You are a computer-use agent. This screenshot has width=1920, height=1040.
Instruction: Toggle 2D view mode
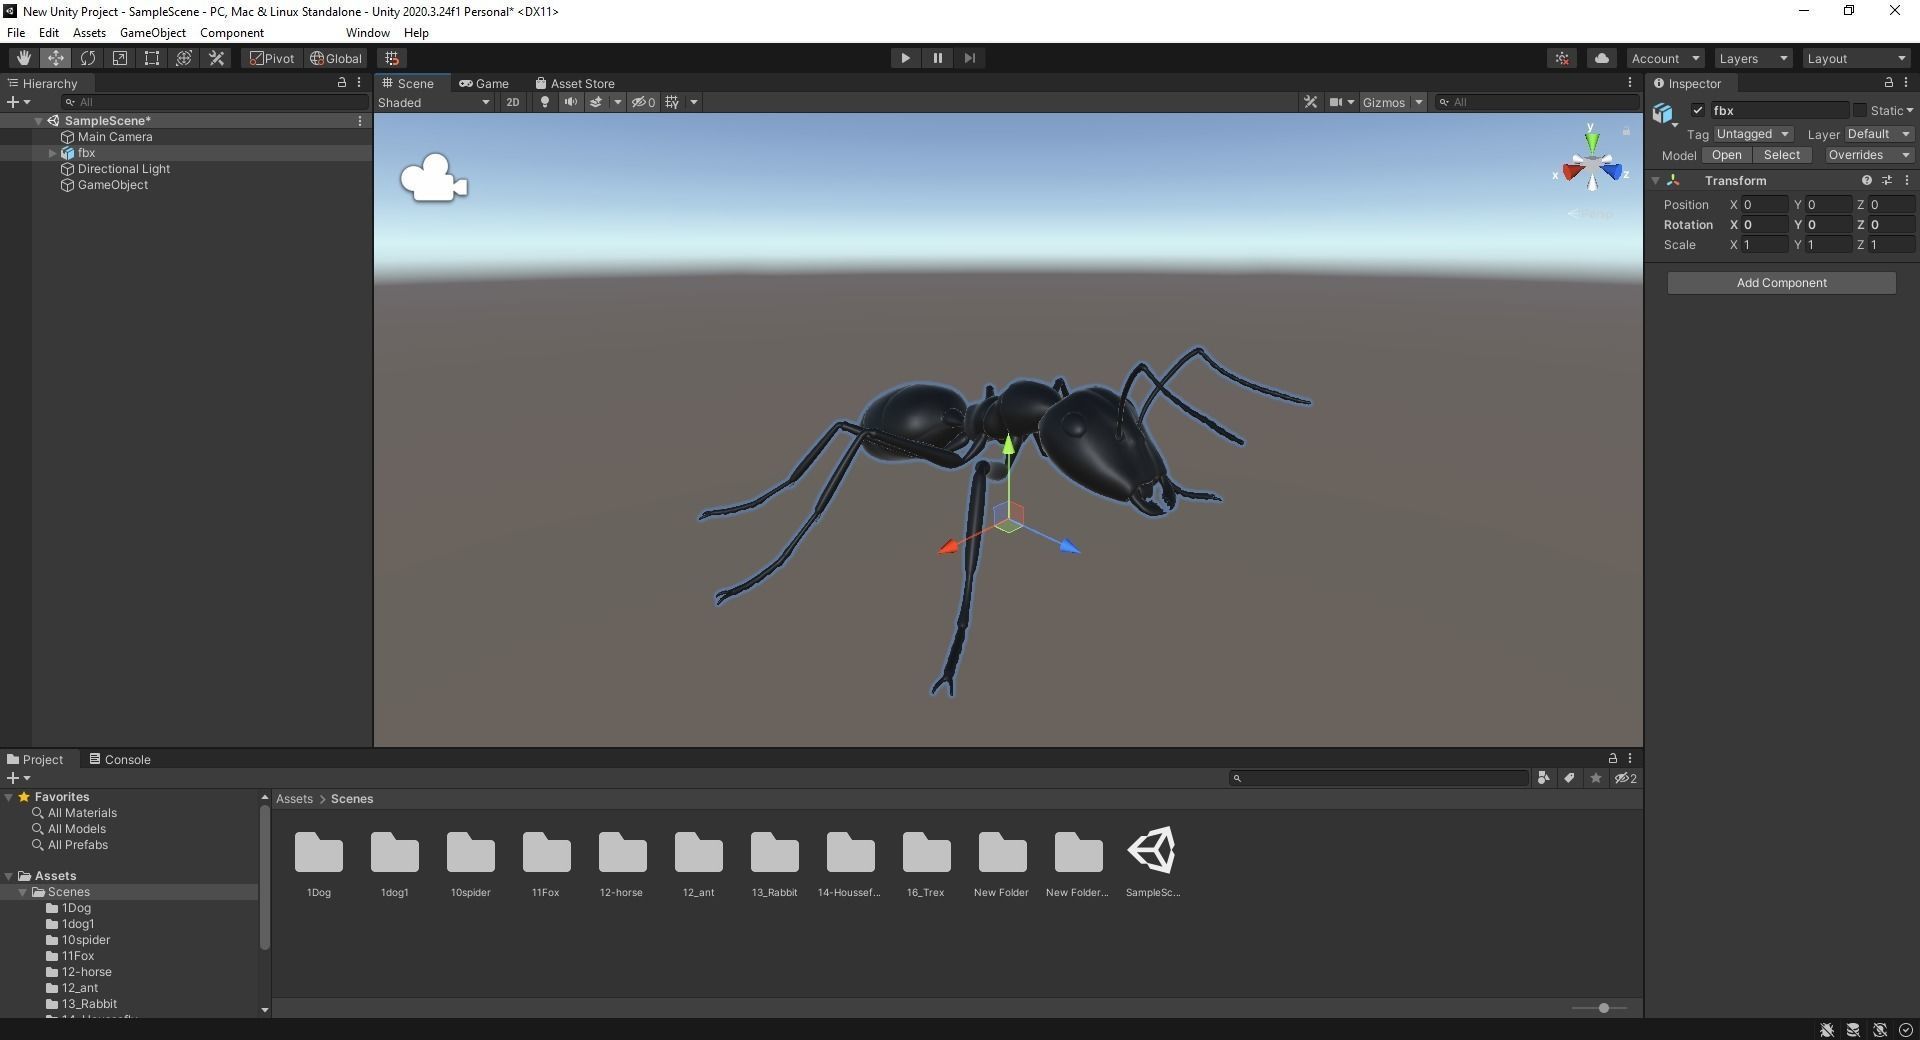[x=512, y=102]
